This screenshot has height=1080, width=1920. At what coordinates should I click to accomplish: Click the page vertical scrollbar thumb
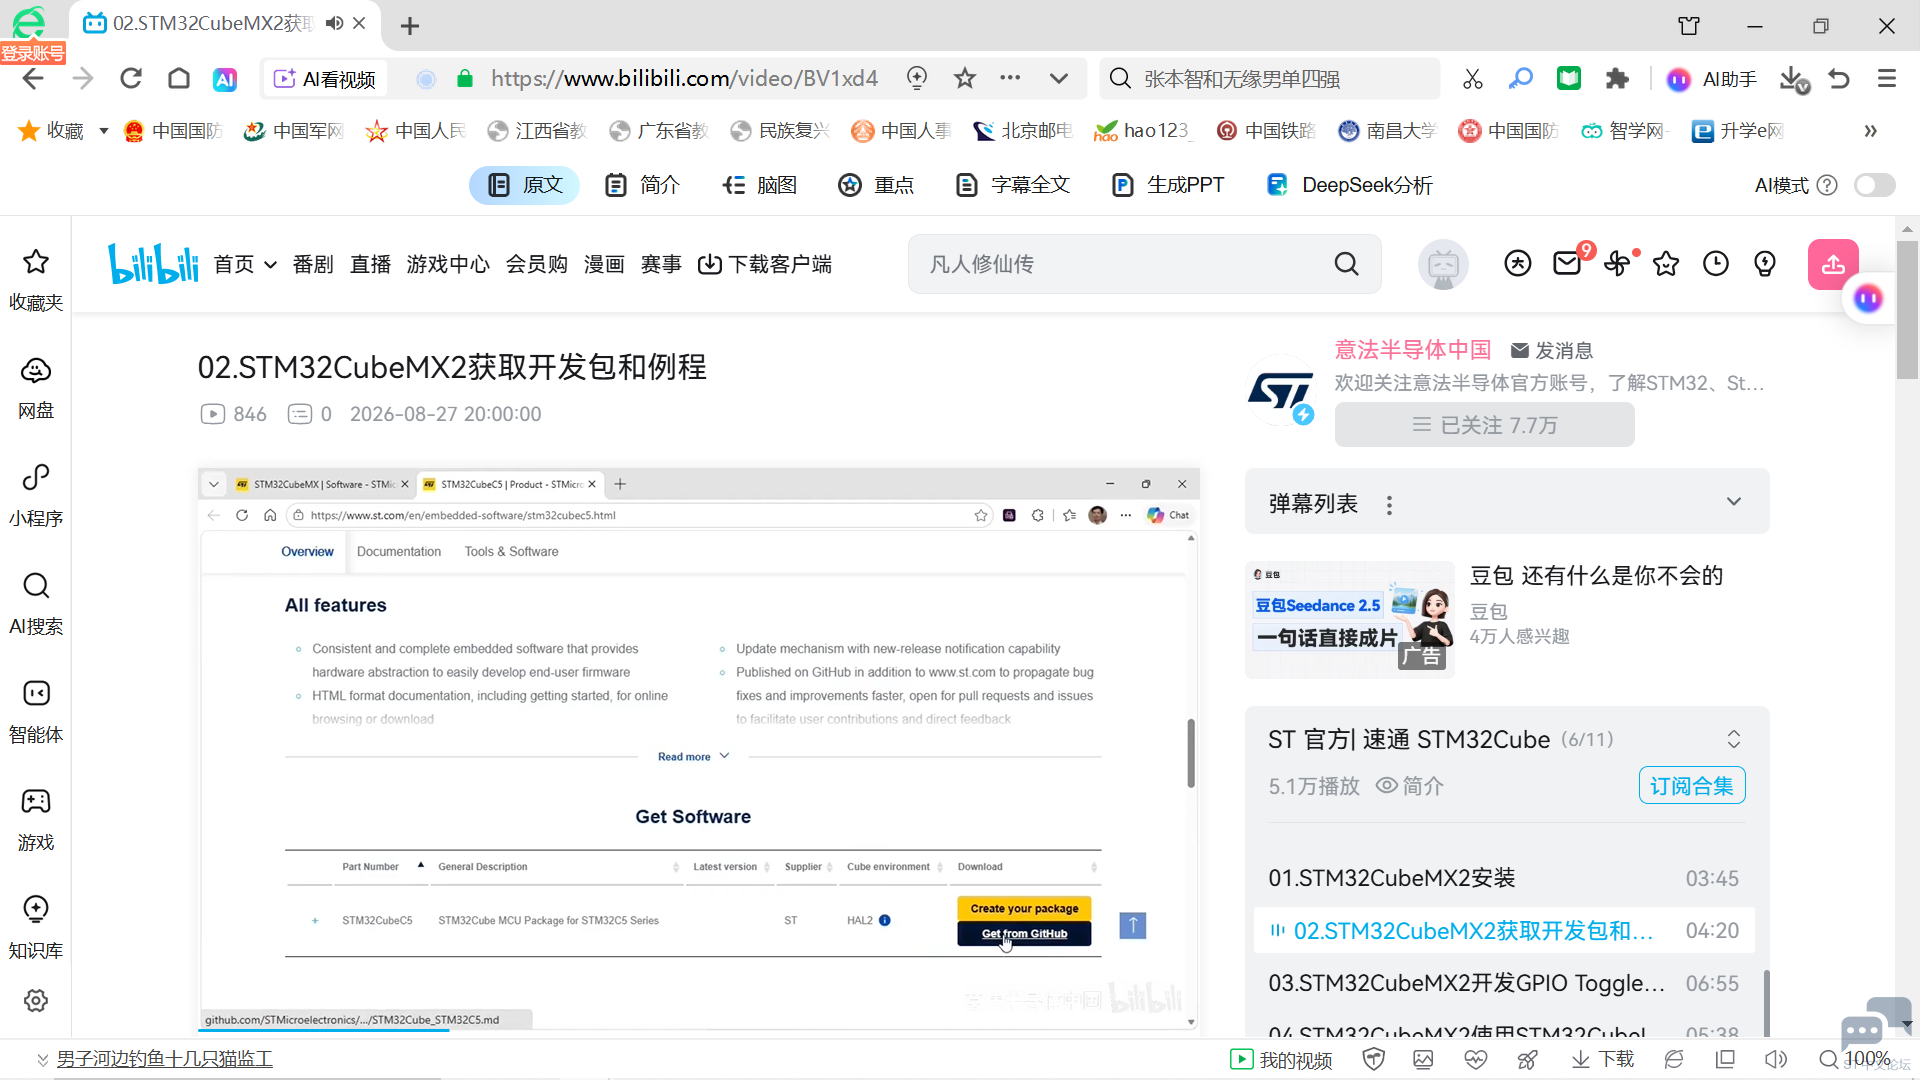click(x=1907, y=310)
